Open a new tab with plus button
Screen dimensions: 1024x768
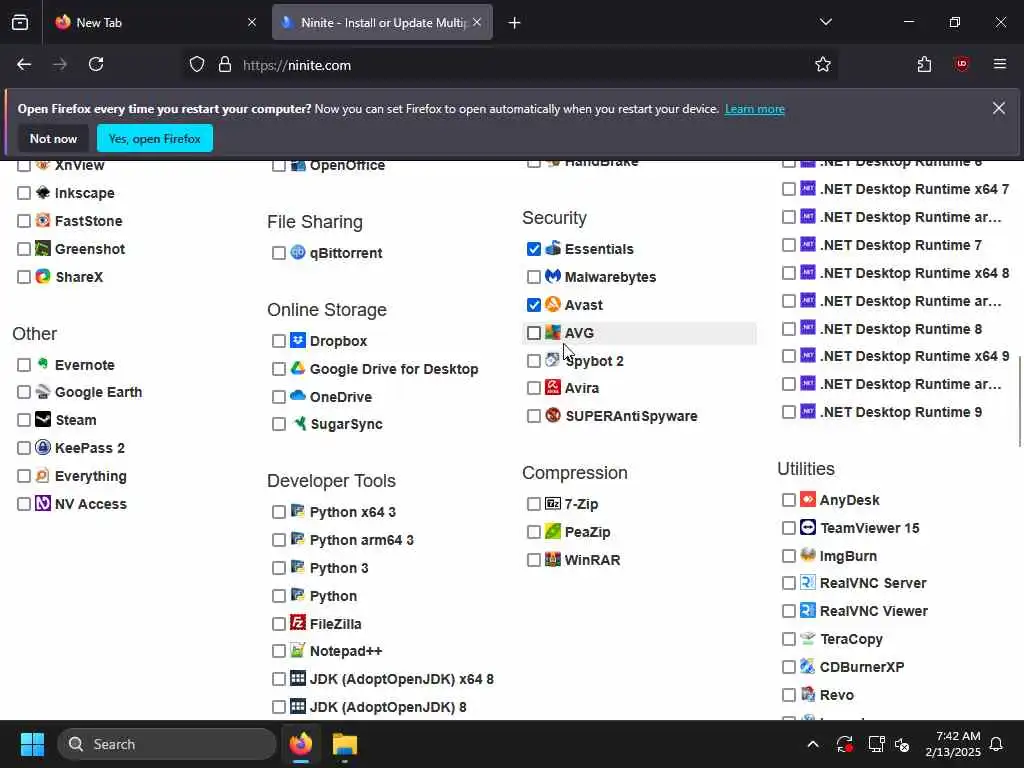515,23
